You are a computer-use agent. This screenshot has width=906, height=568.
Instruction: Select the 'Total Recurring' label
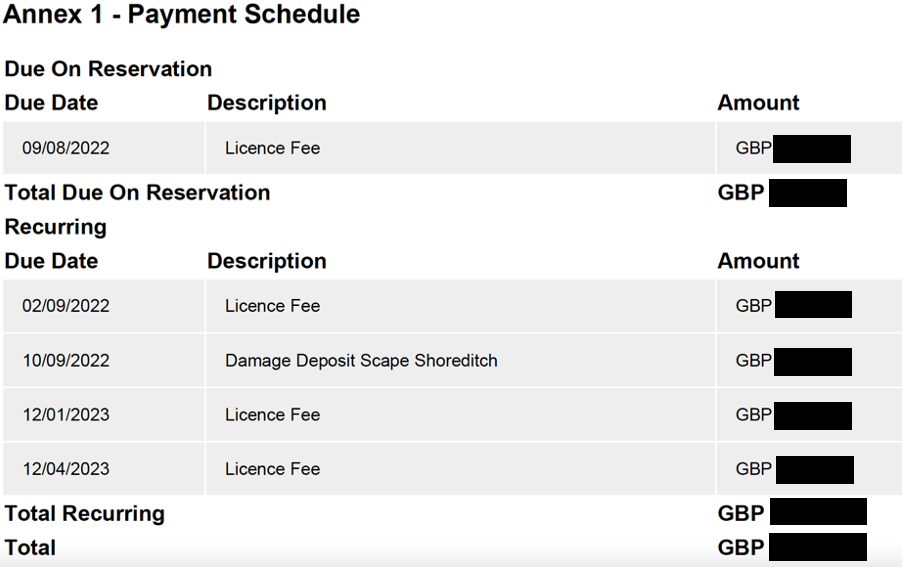(85, 514)
